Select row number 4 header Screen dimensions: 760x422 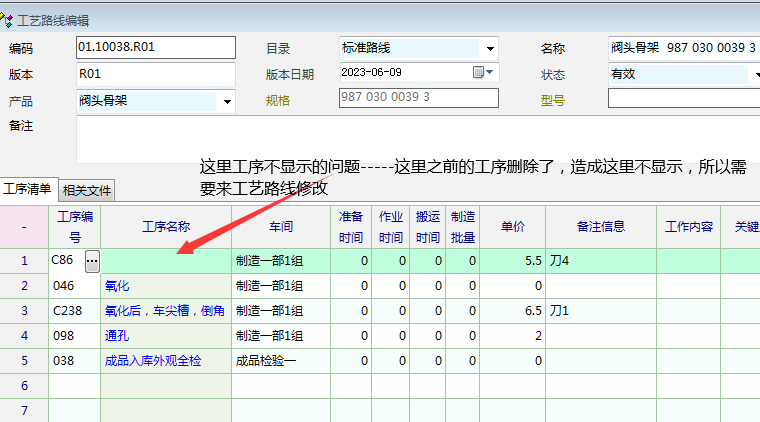[24, 335]
